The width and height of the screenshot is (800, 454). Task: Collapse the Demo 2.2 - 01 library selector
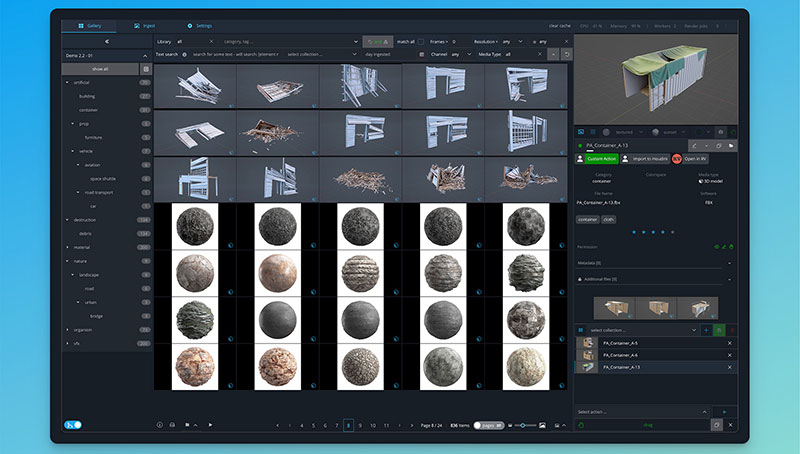tap(145, 56)
